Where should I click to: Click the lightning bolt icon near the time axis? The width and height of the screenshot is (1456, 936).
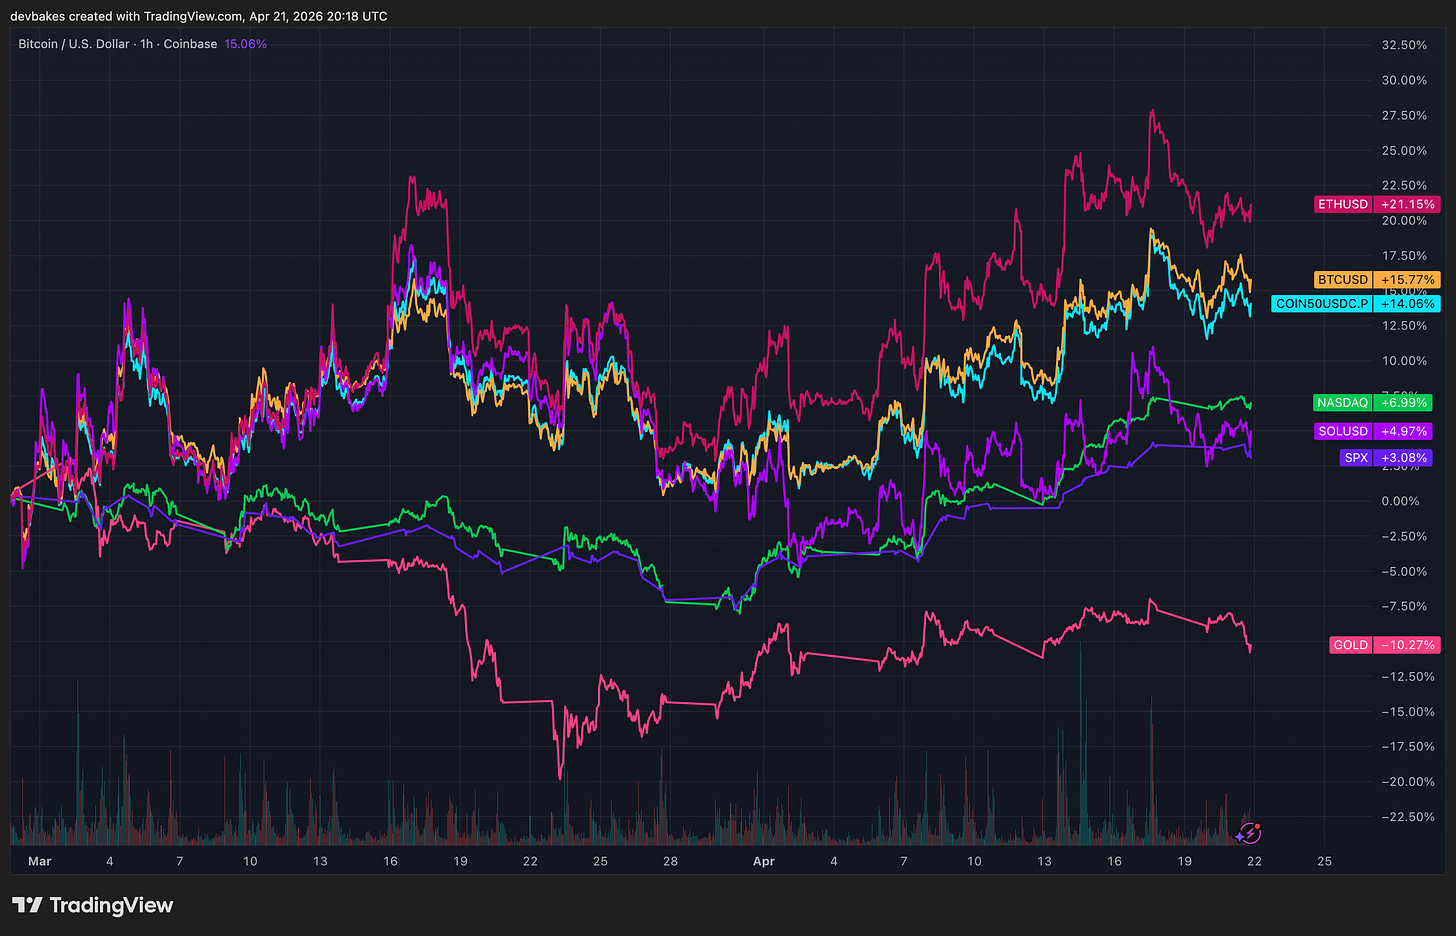click(x=1249, y=832)
